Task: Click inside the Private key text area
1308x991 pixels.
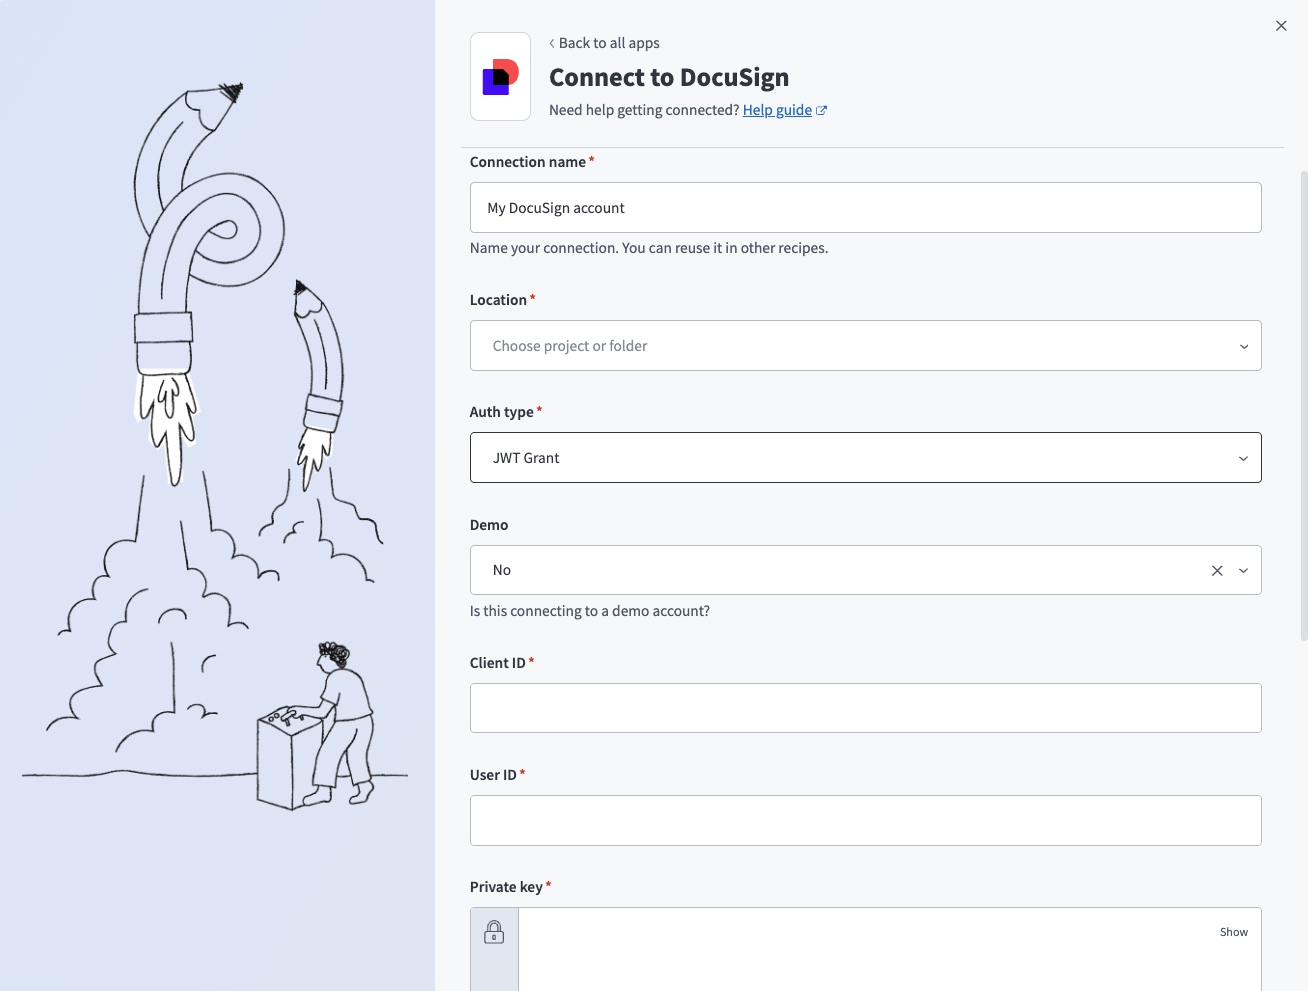Action: pyautogui.click(x=890, y=950)
